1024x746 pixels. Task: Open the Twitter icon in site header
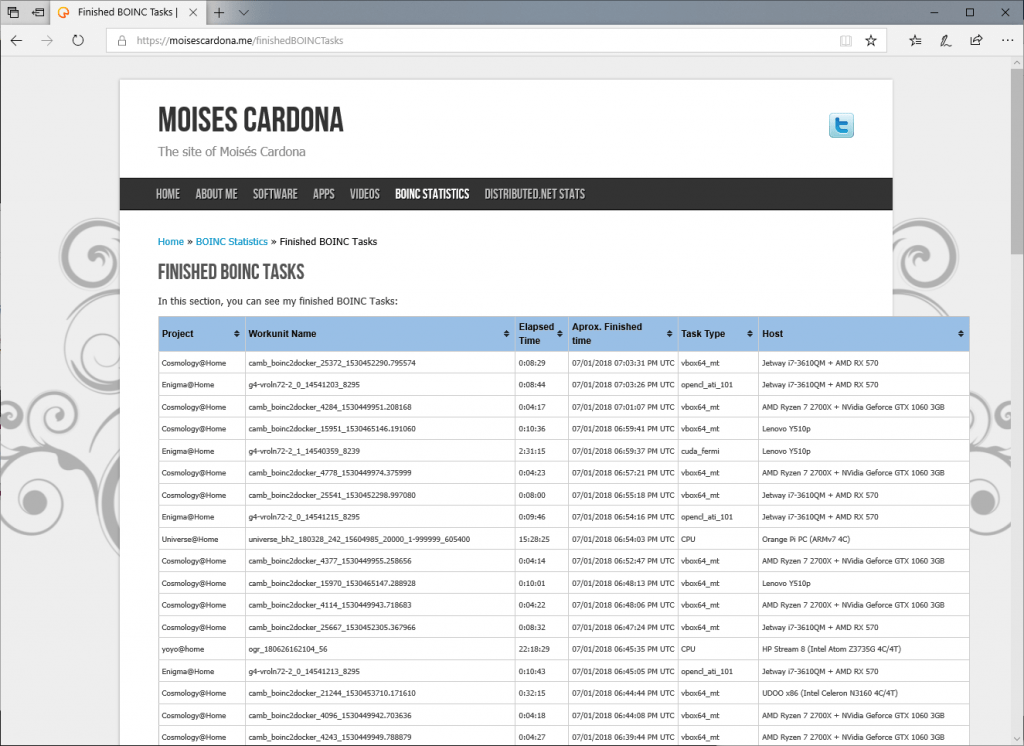click(841, 126)
